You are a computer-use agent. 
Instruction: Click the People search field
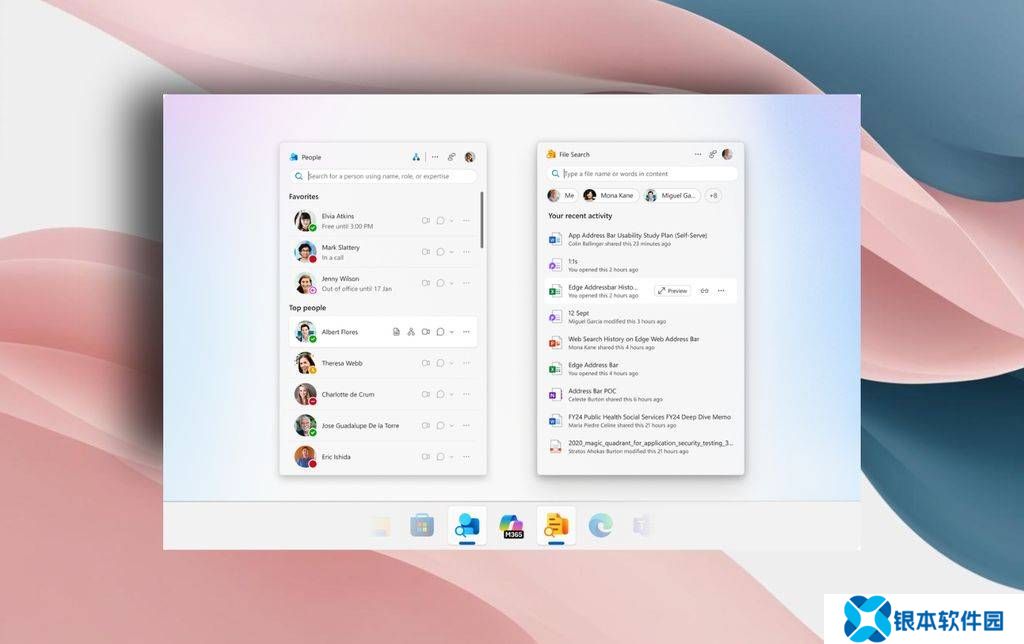click(x=383, y=176)
